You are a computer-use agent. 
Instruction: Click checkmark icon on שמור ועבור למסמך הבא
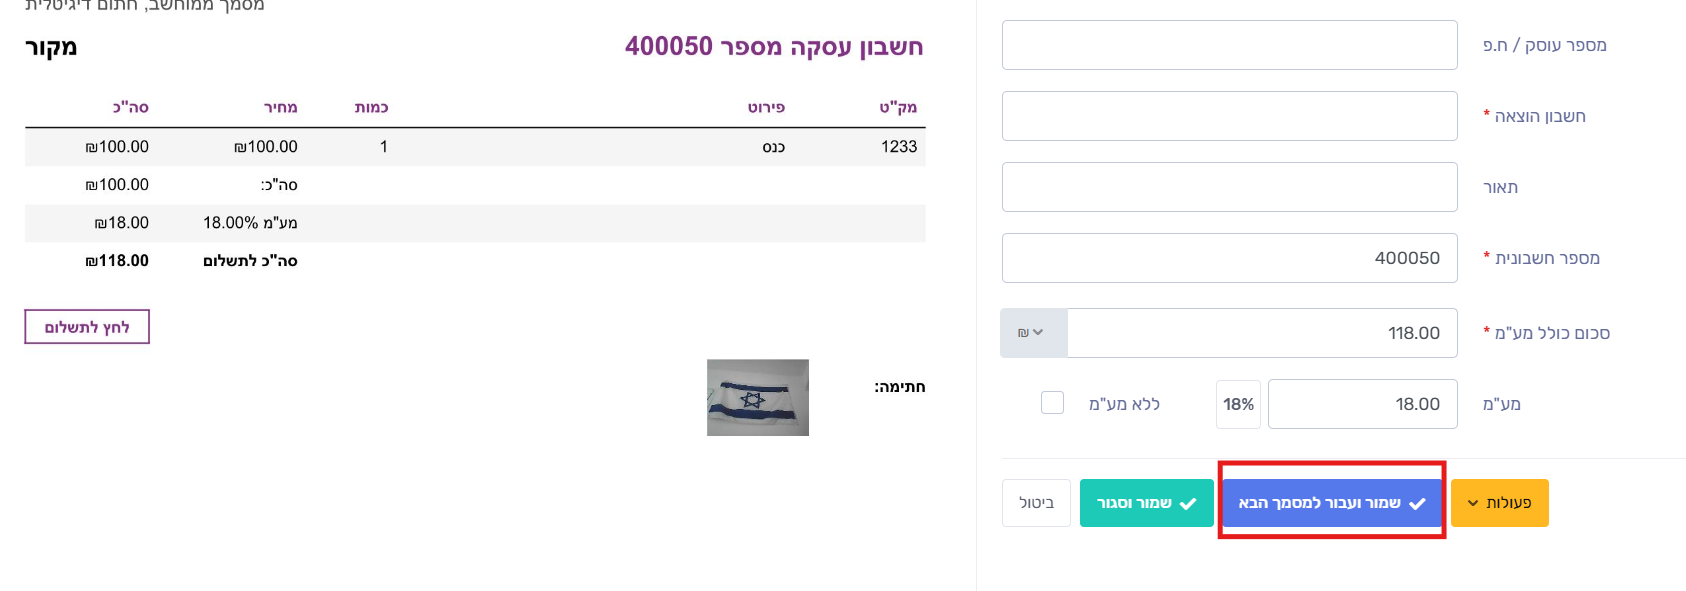(x=1417, y=503)
